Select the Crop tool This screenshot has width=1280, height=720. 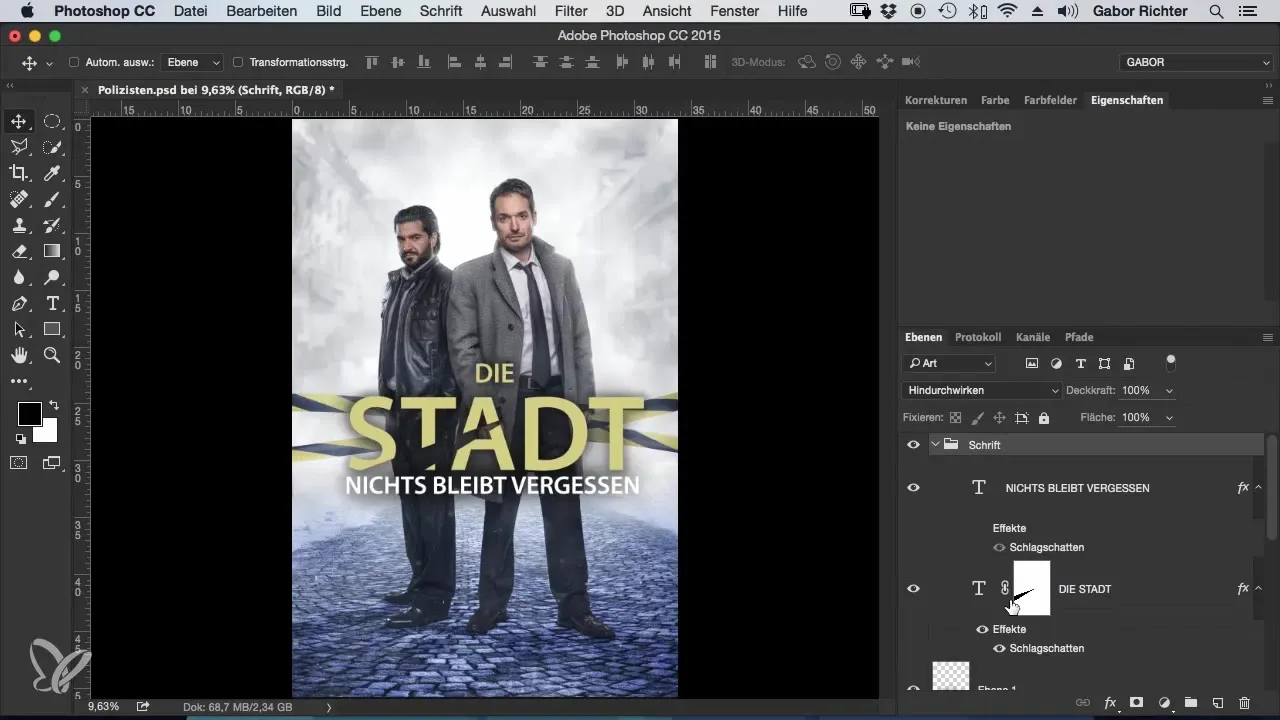(x=19, y=173)
